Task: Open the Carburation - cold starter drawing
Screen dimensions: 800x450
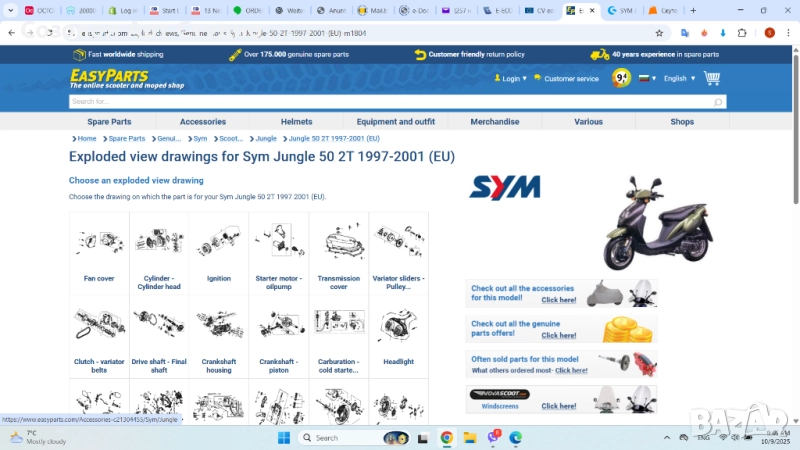Action: coord(339,337)
